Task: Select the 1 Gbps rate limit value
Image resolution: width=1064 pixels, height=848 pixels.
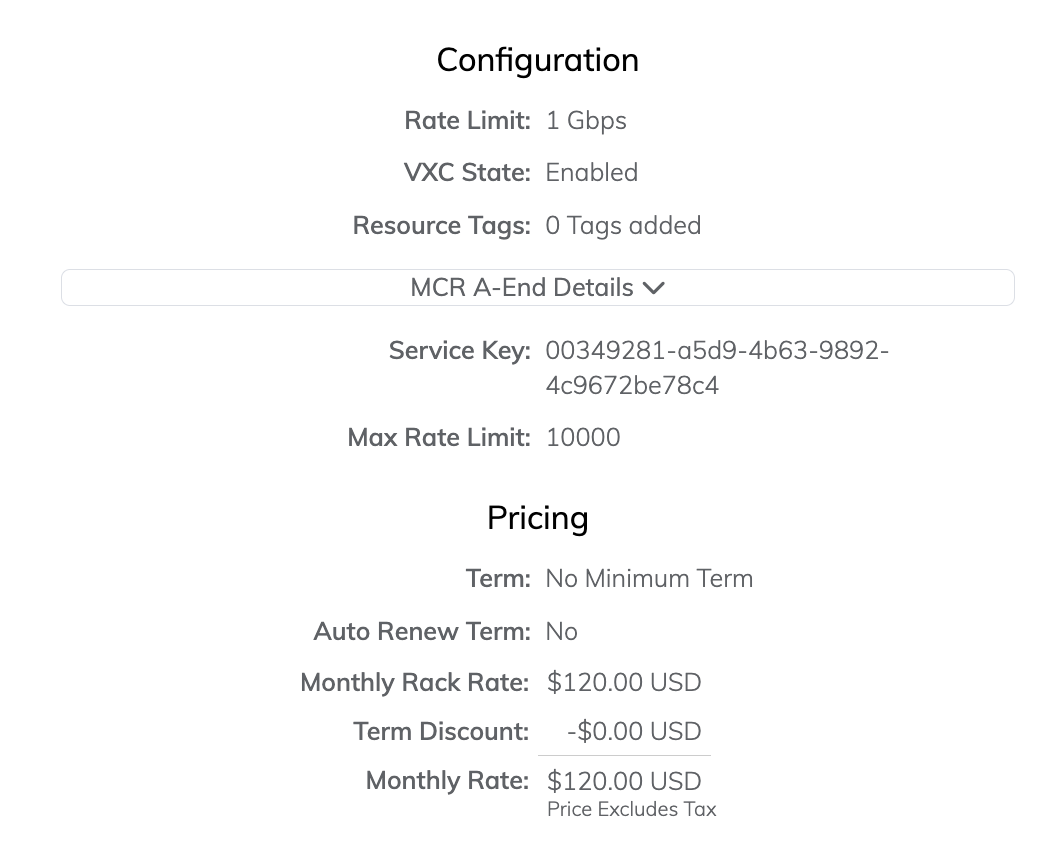Action: 586,121
